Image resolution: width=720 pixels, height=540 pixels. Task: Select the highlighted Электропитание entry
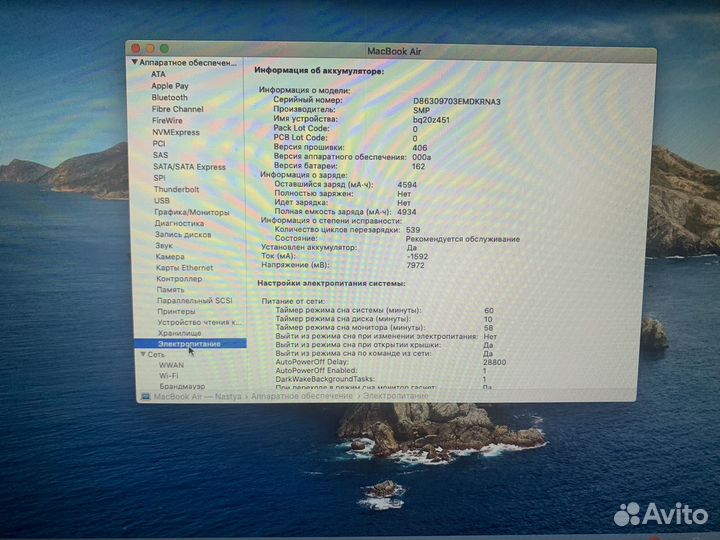point(190,343)
